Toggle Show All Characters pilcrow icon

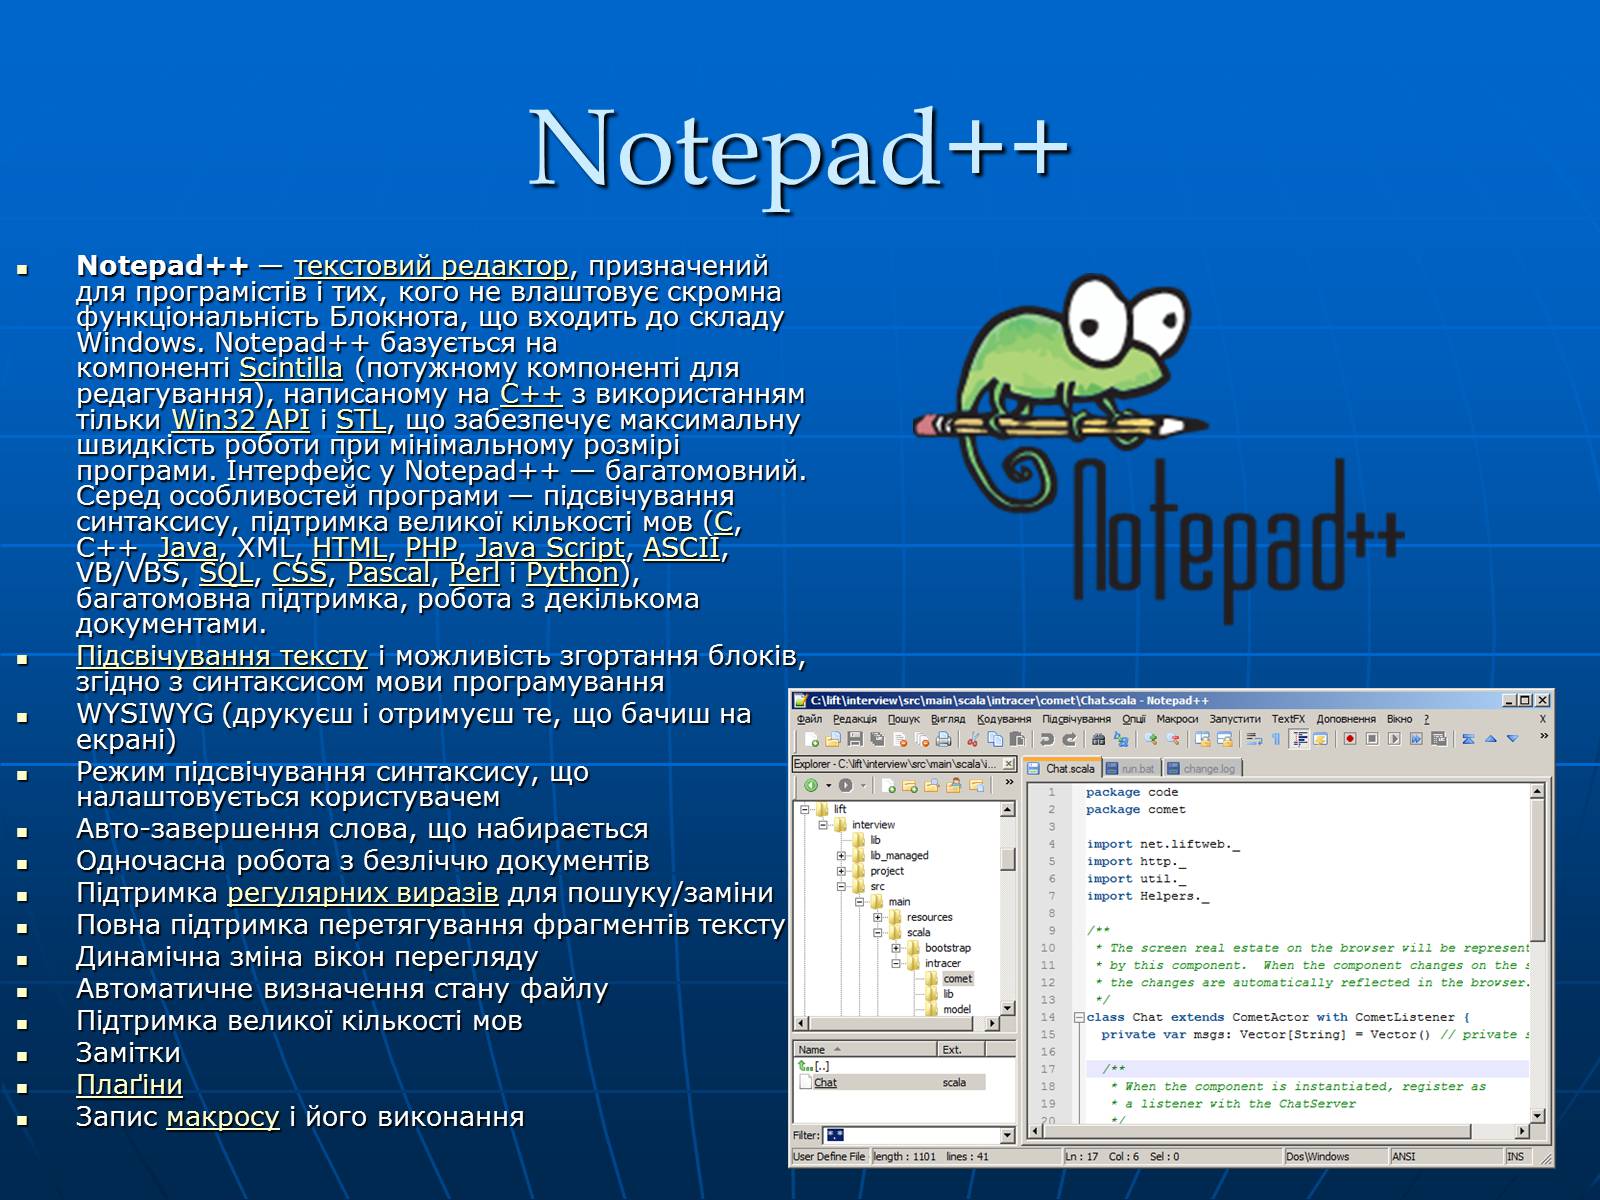tap(1276, 739)
